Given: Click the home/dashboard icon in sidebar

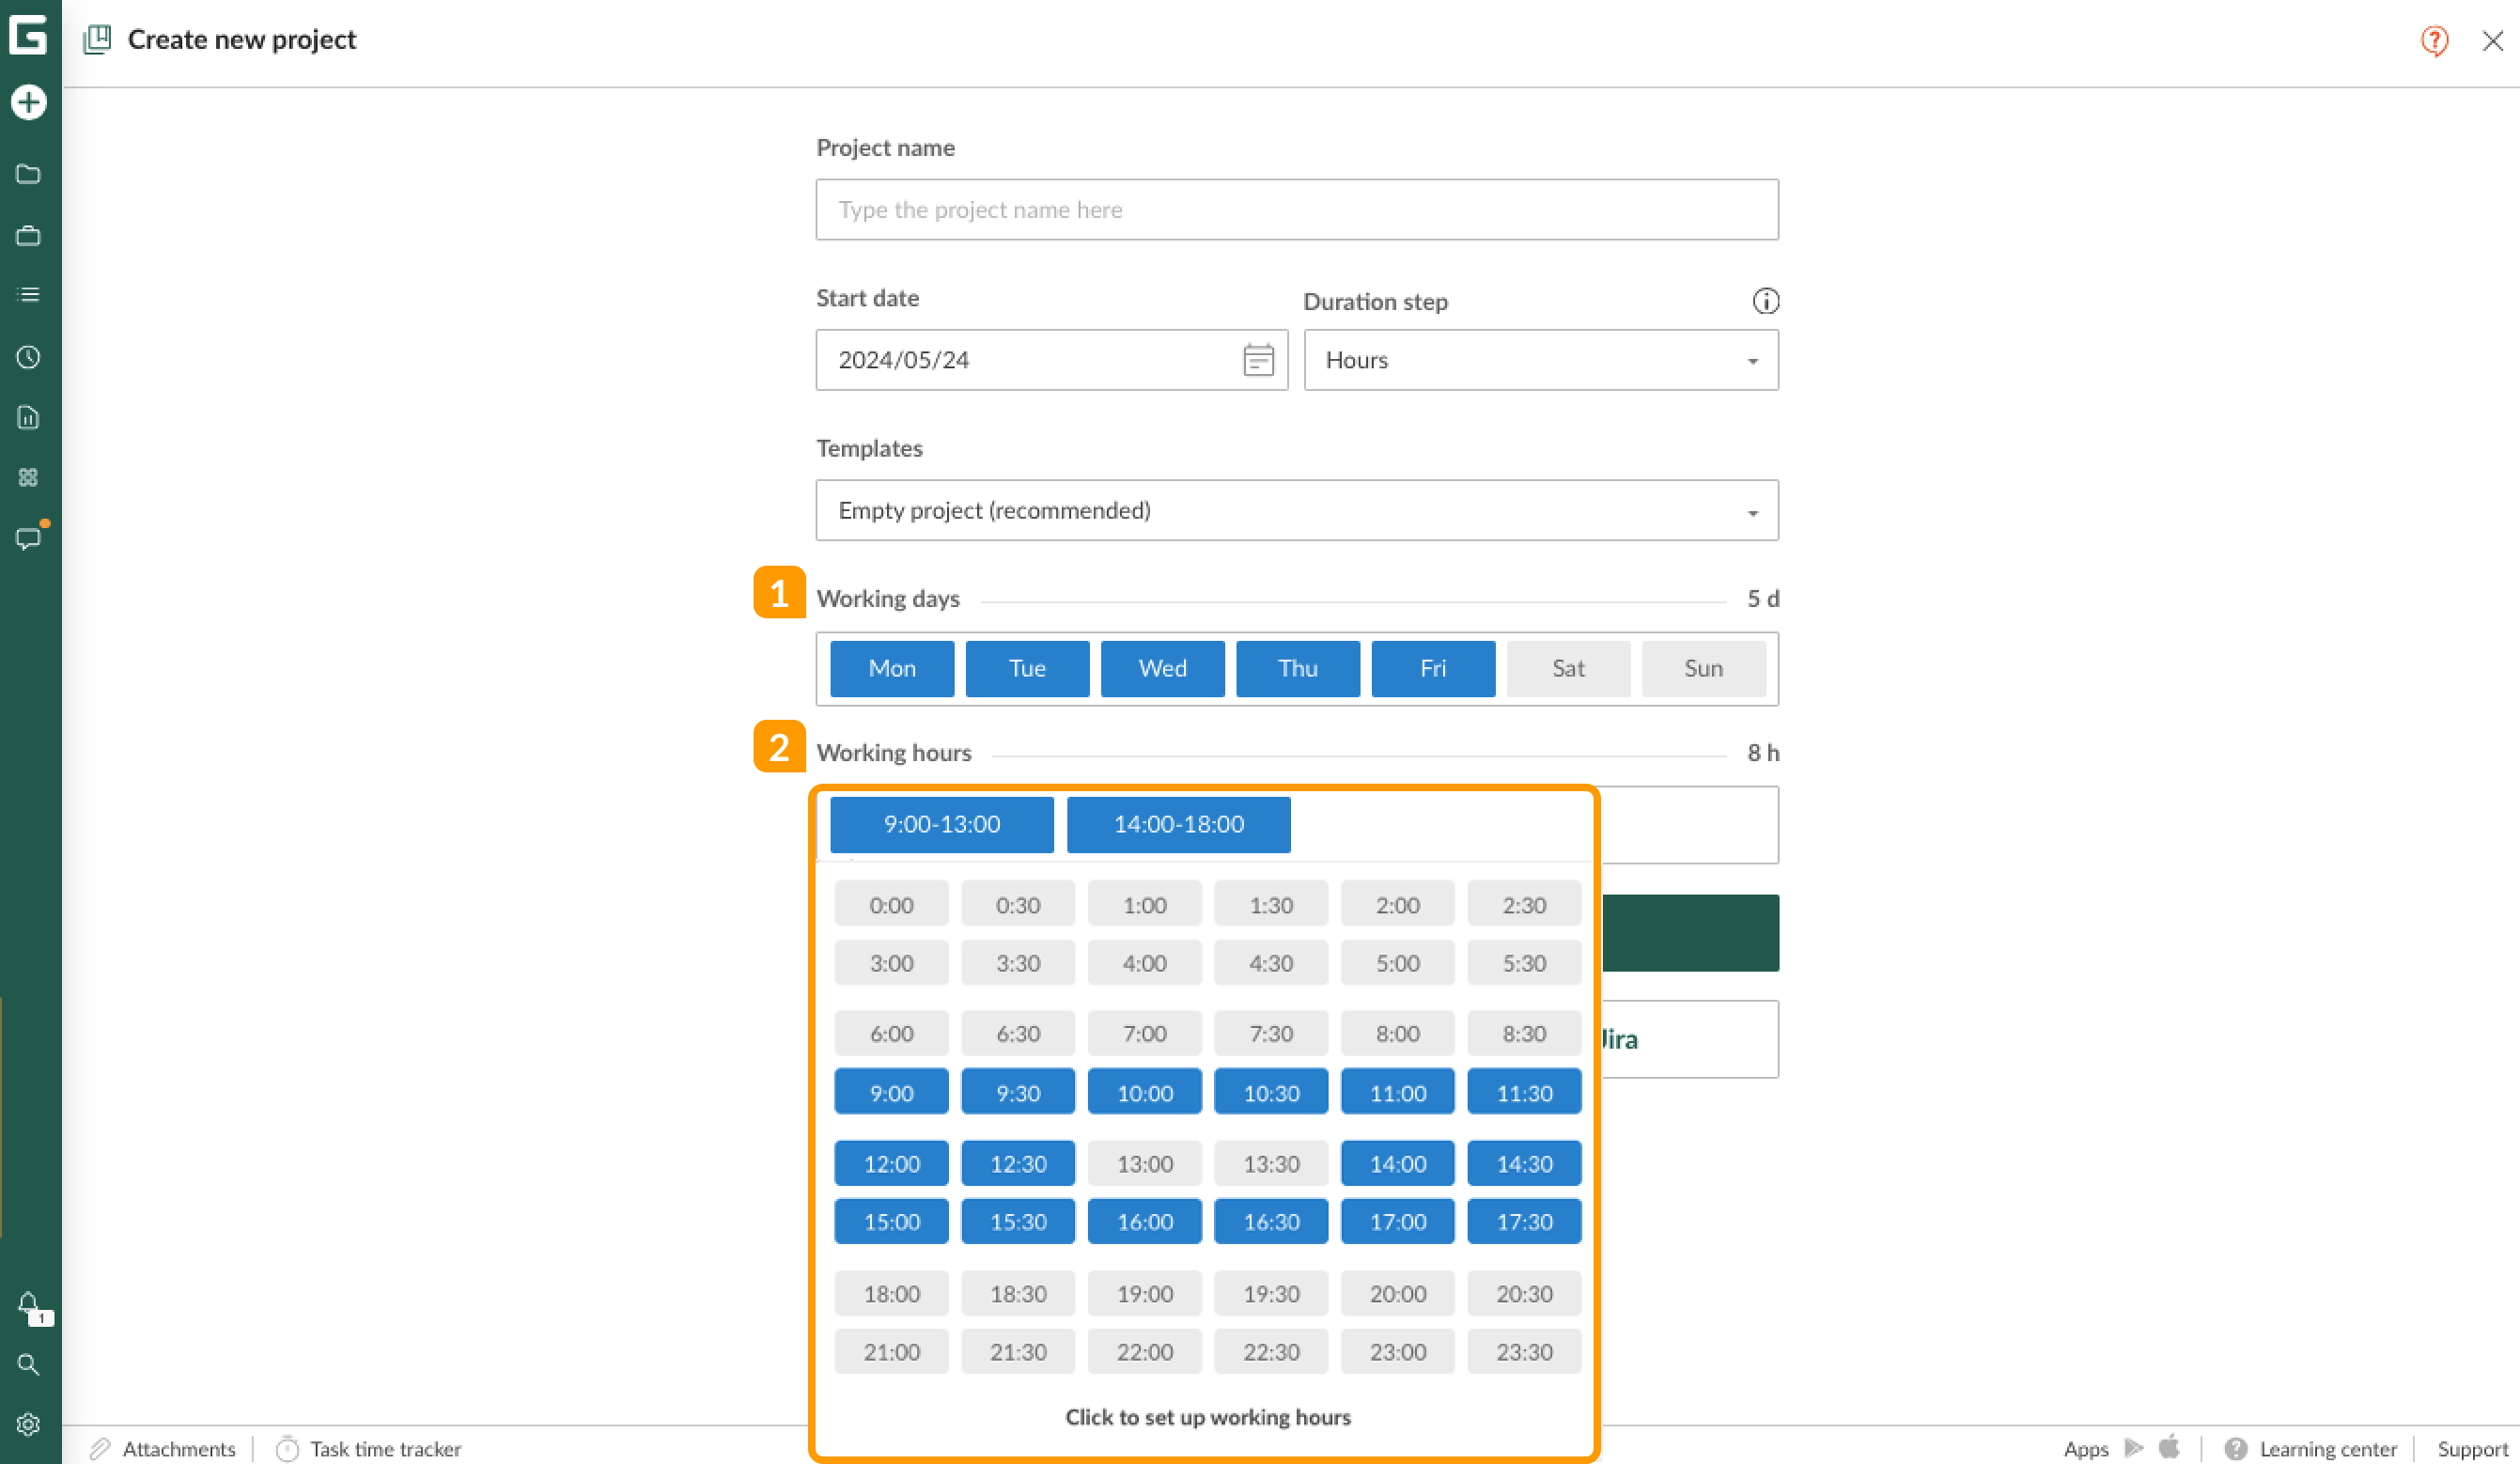Looking at the screenshot, I should coord(28,35).
